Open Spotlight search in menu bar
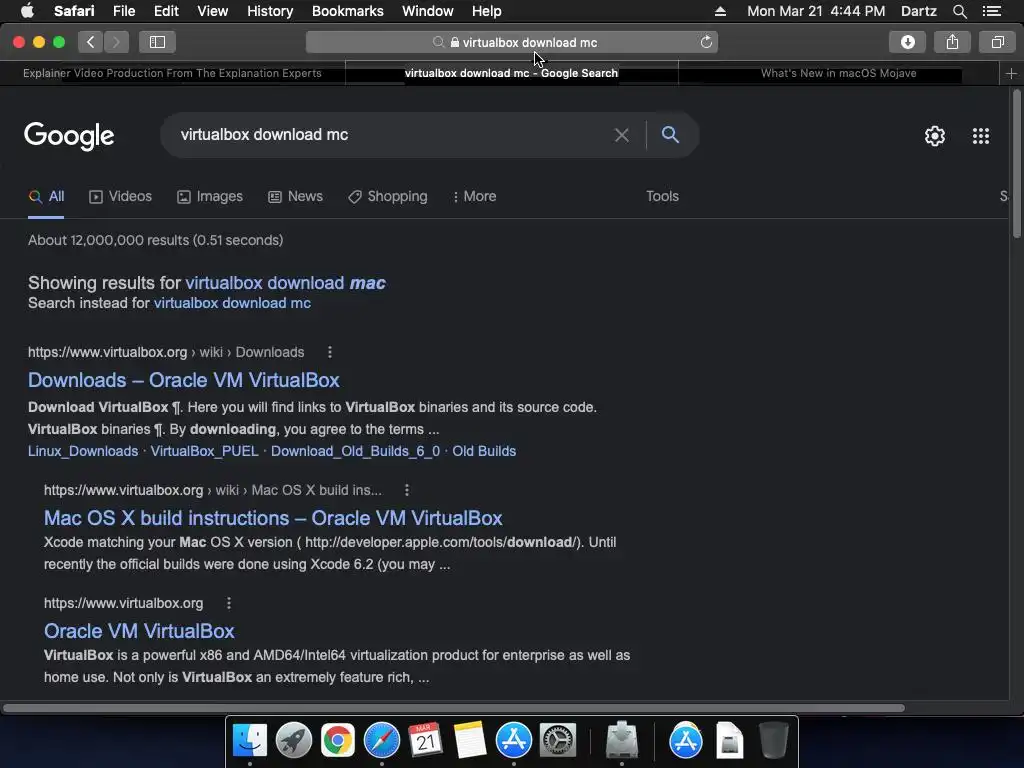The image size is (1024, 768). tap(959, 11)
